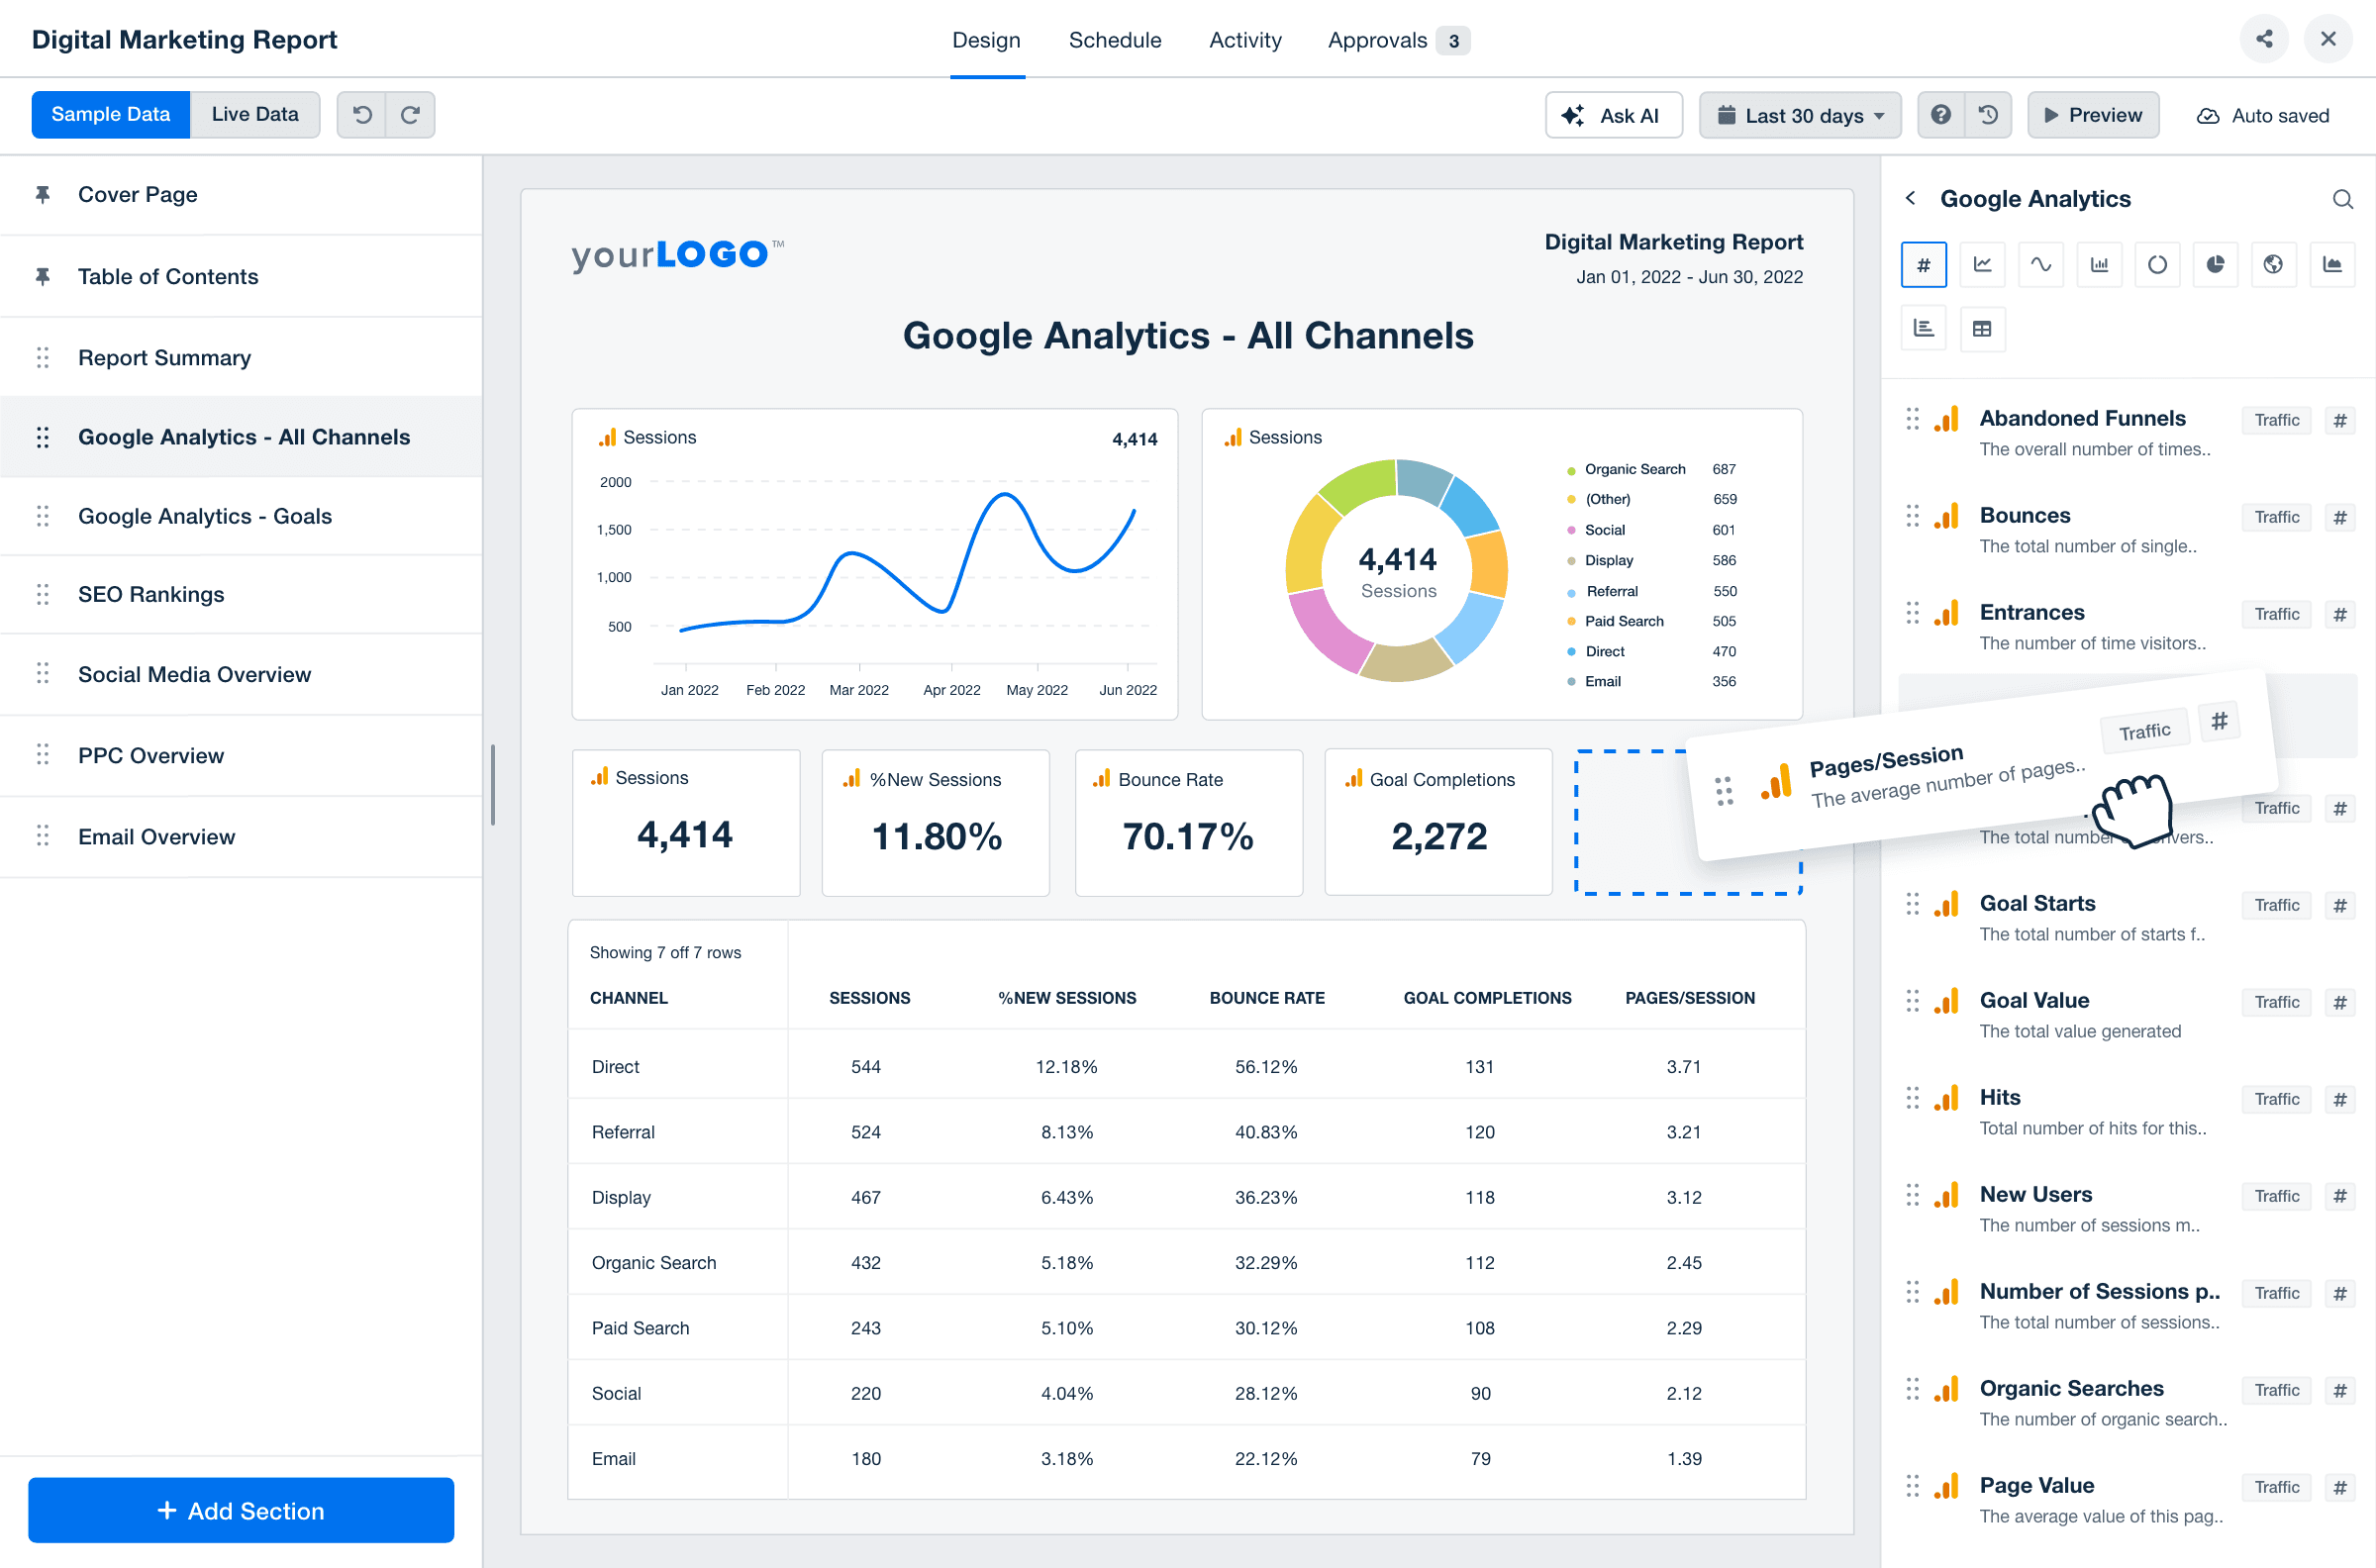Screen dimensions: 2376x1568
Task: Select the horizontal bar chart widget type
Action: pyautogui.click(x=1924, y=328)
